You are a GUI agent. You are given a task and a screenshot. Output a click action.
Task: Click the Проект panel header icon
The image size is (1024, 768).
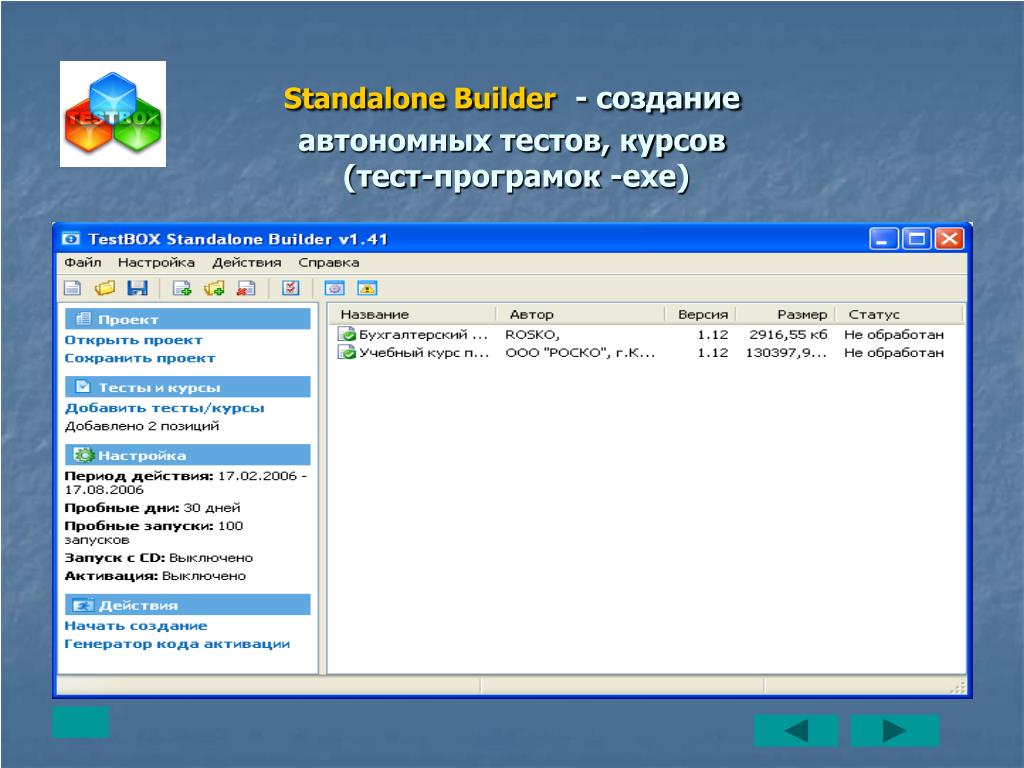pyautogui.click(x=83, y=319)
